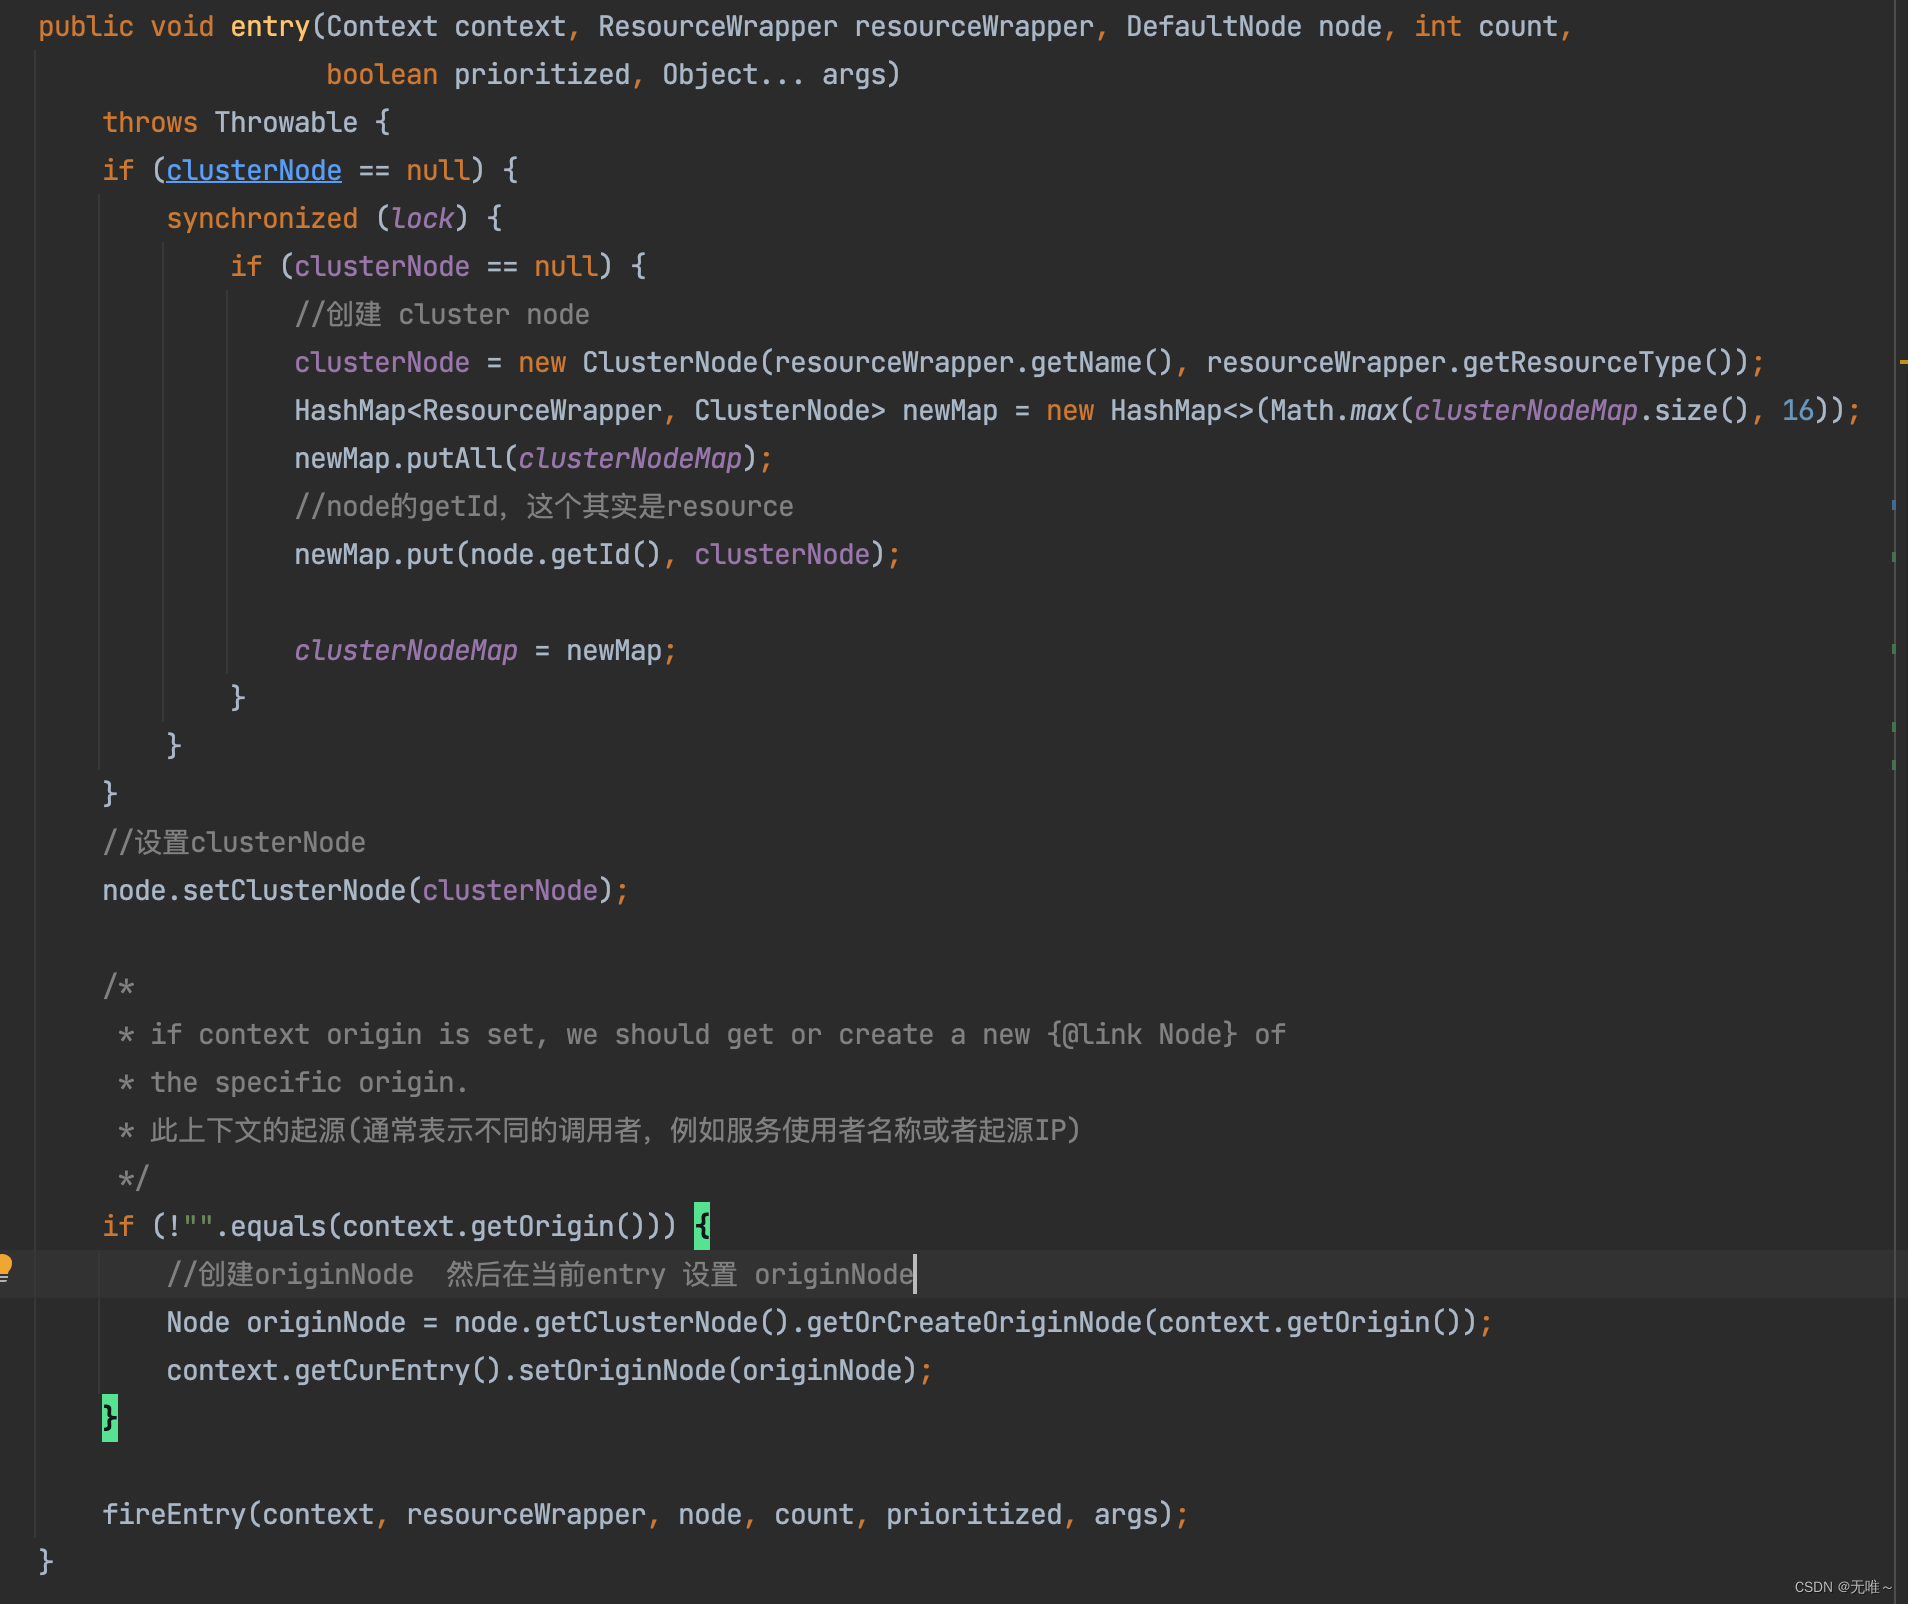The image size is (1908, 1604).
Task: Click the getOrCreateOriginNode call
Action: coord(974,1322)
